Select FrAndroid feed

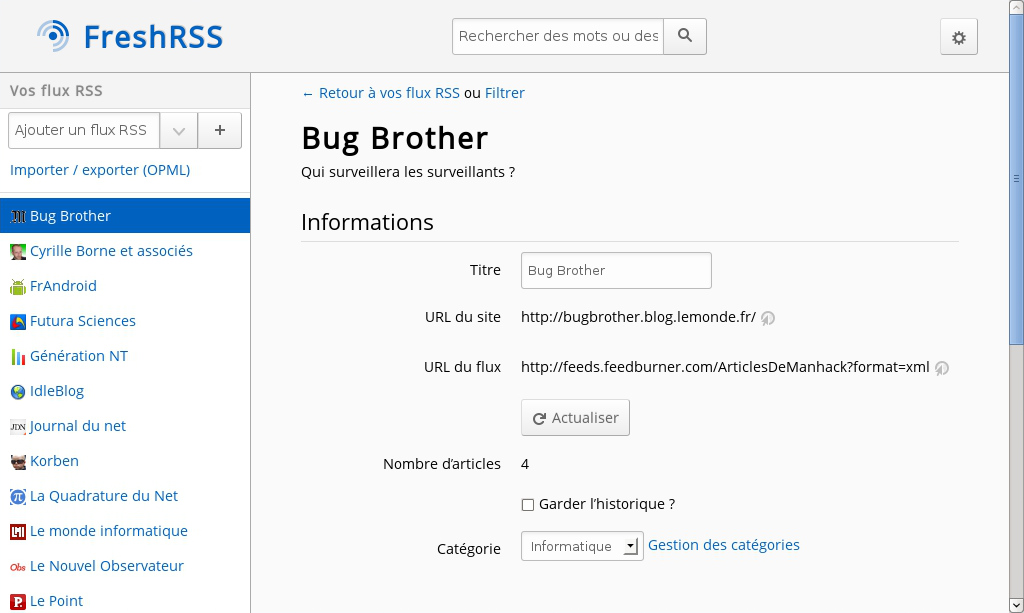(125, 286)
